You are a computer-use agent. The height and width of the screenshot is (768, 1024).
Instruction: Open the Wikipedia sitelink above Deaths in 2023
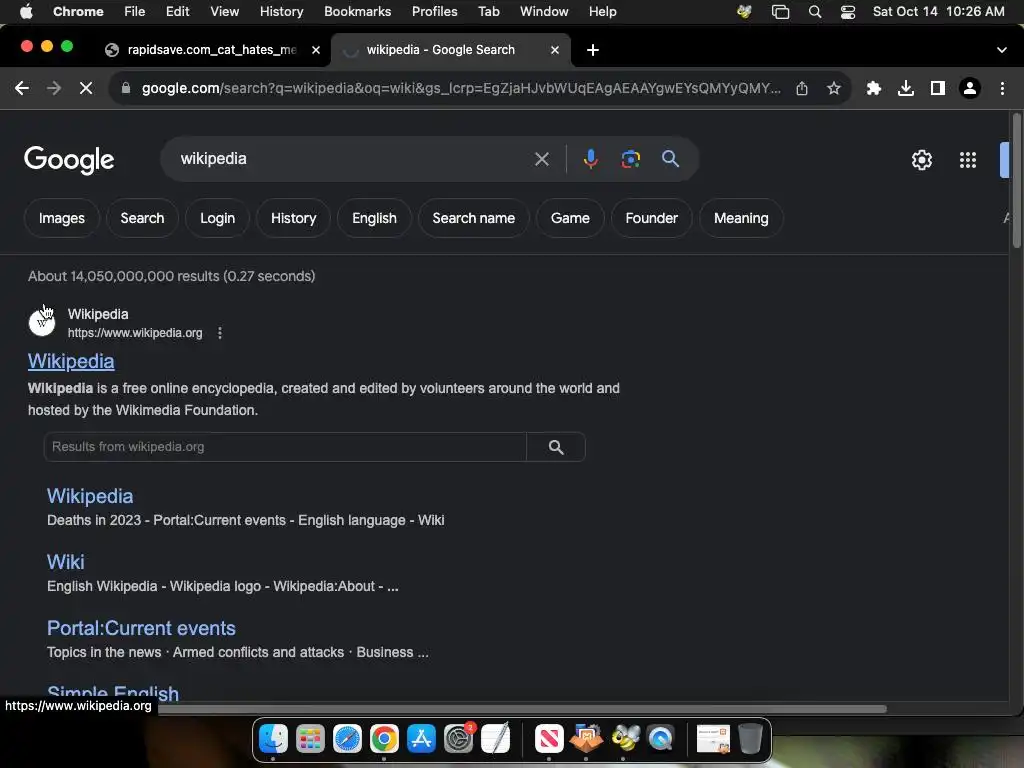(x=90, y=496)
